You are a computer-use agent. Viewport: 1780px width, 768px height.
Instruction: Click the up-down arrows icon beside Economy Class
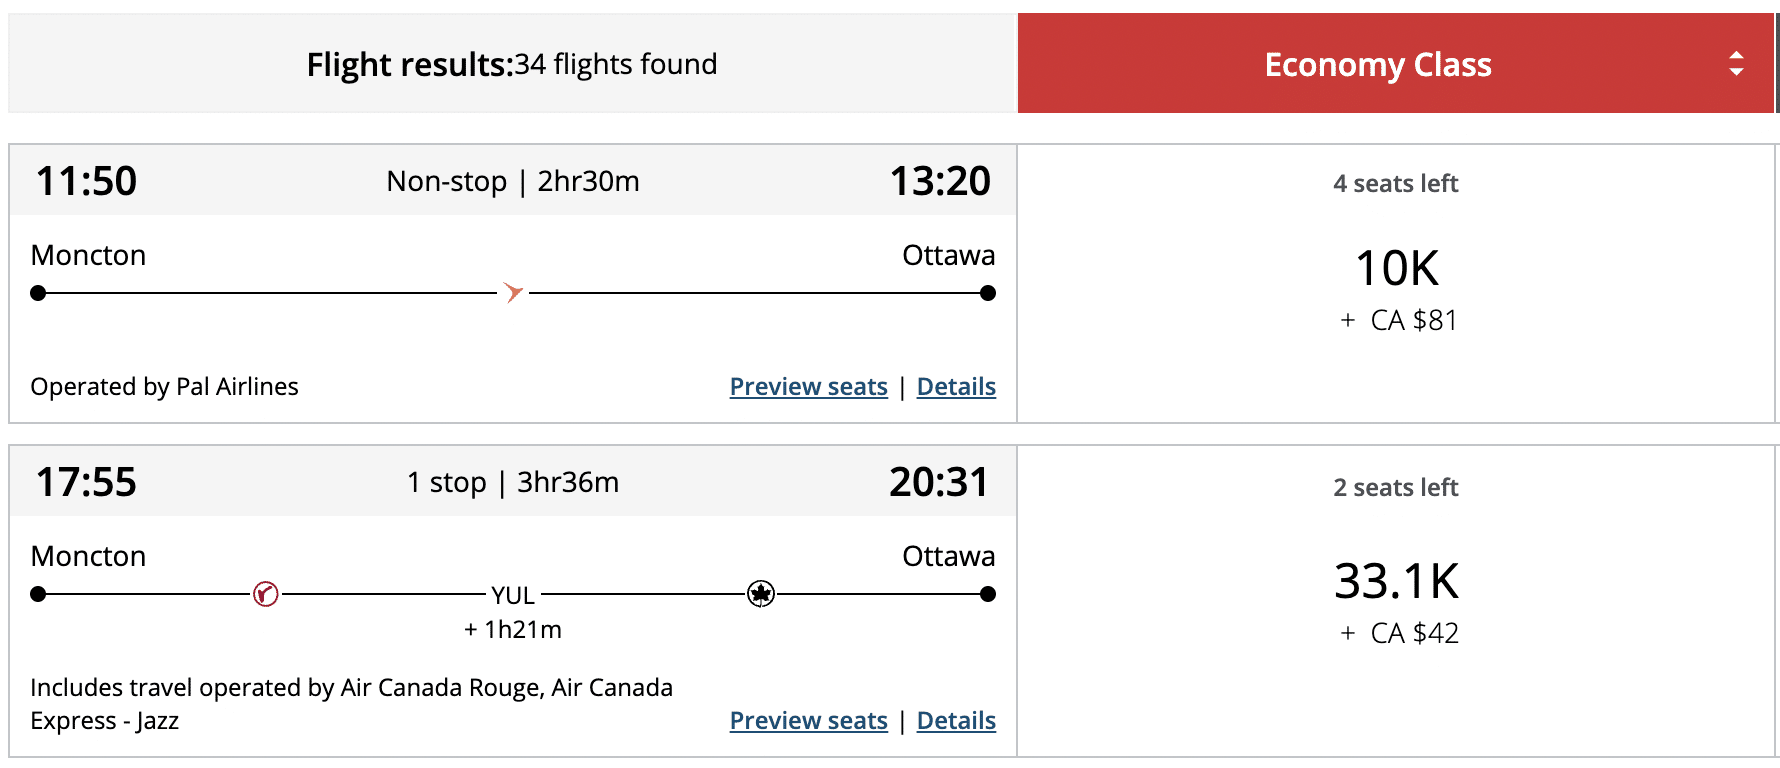coord(1736,64)
